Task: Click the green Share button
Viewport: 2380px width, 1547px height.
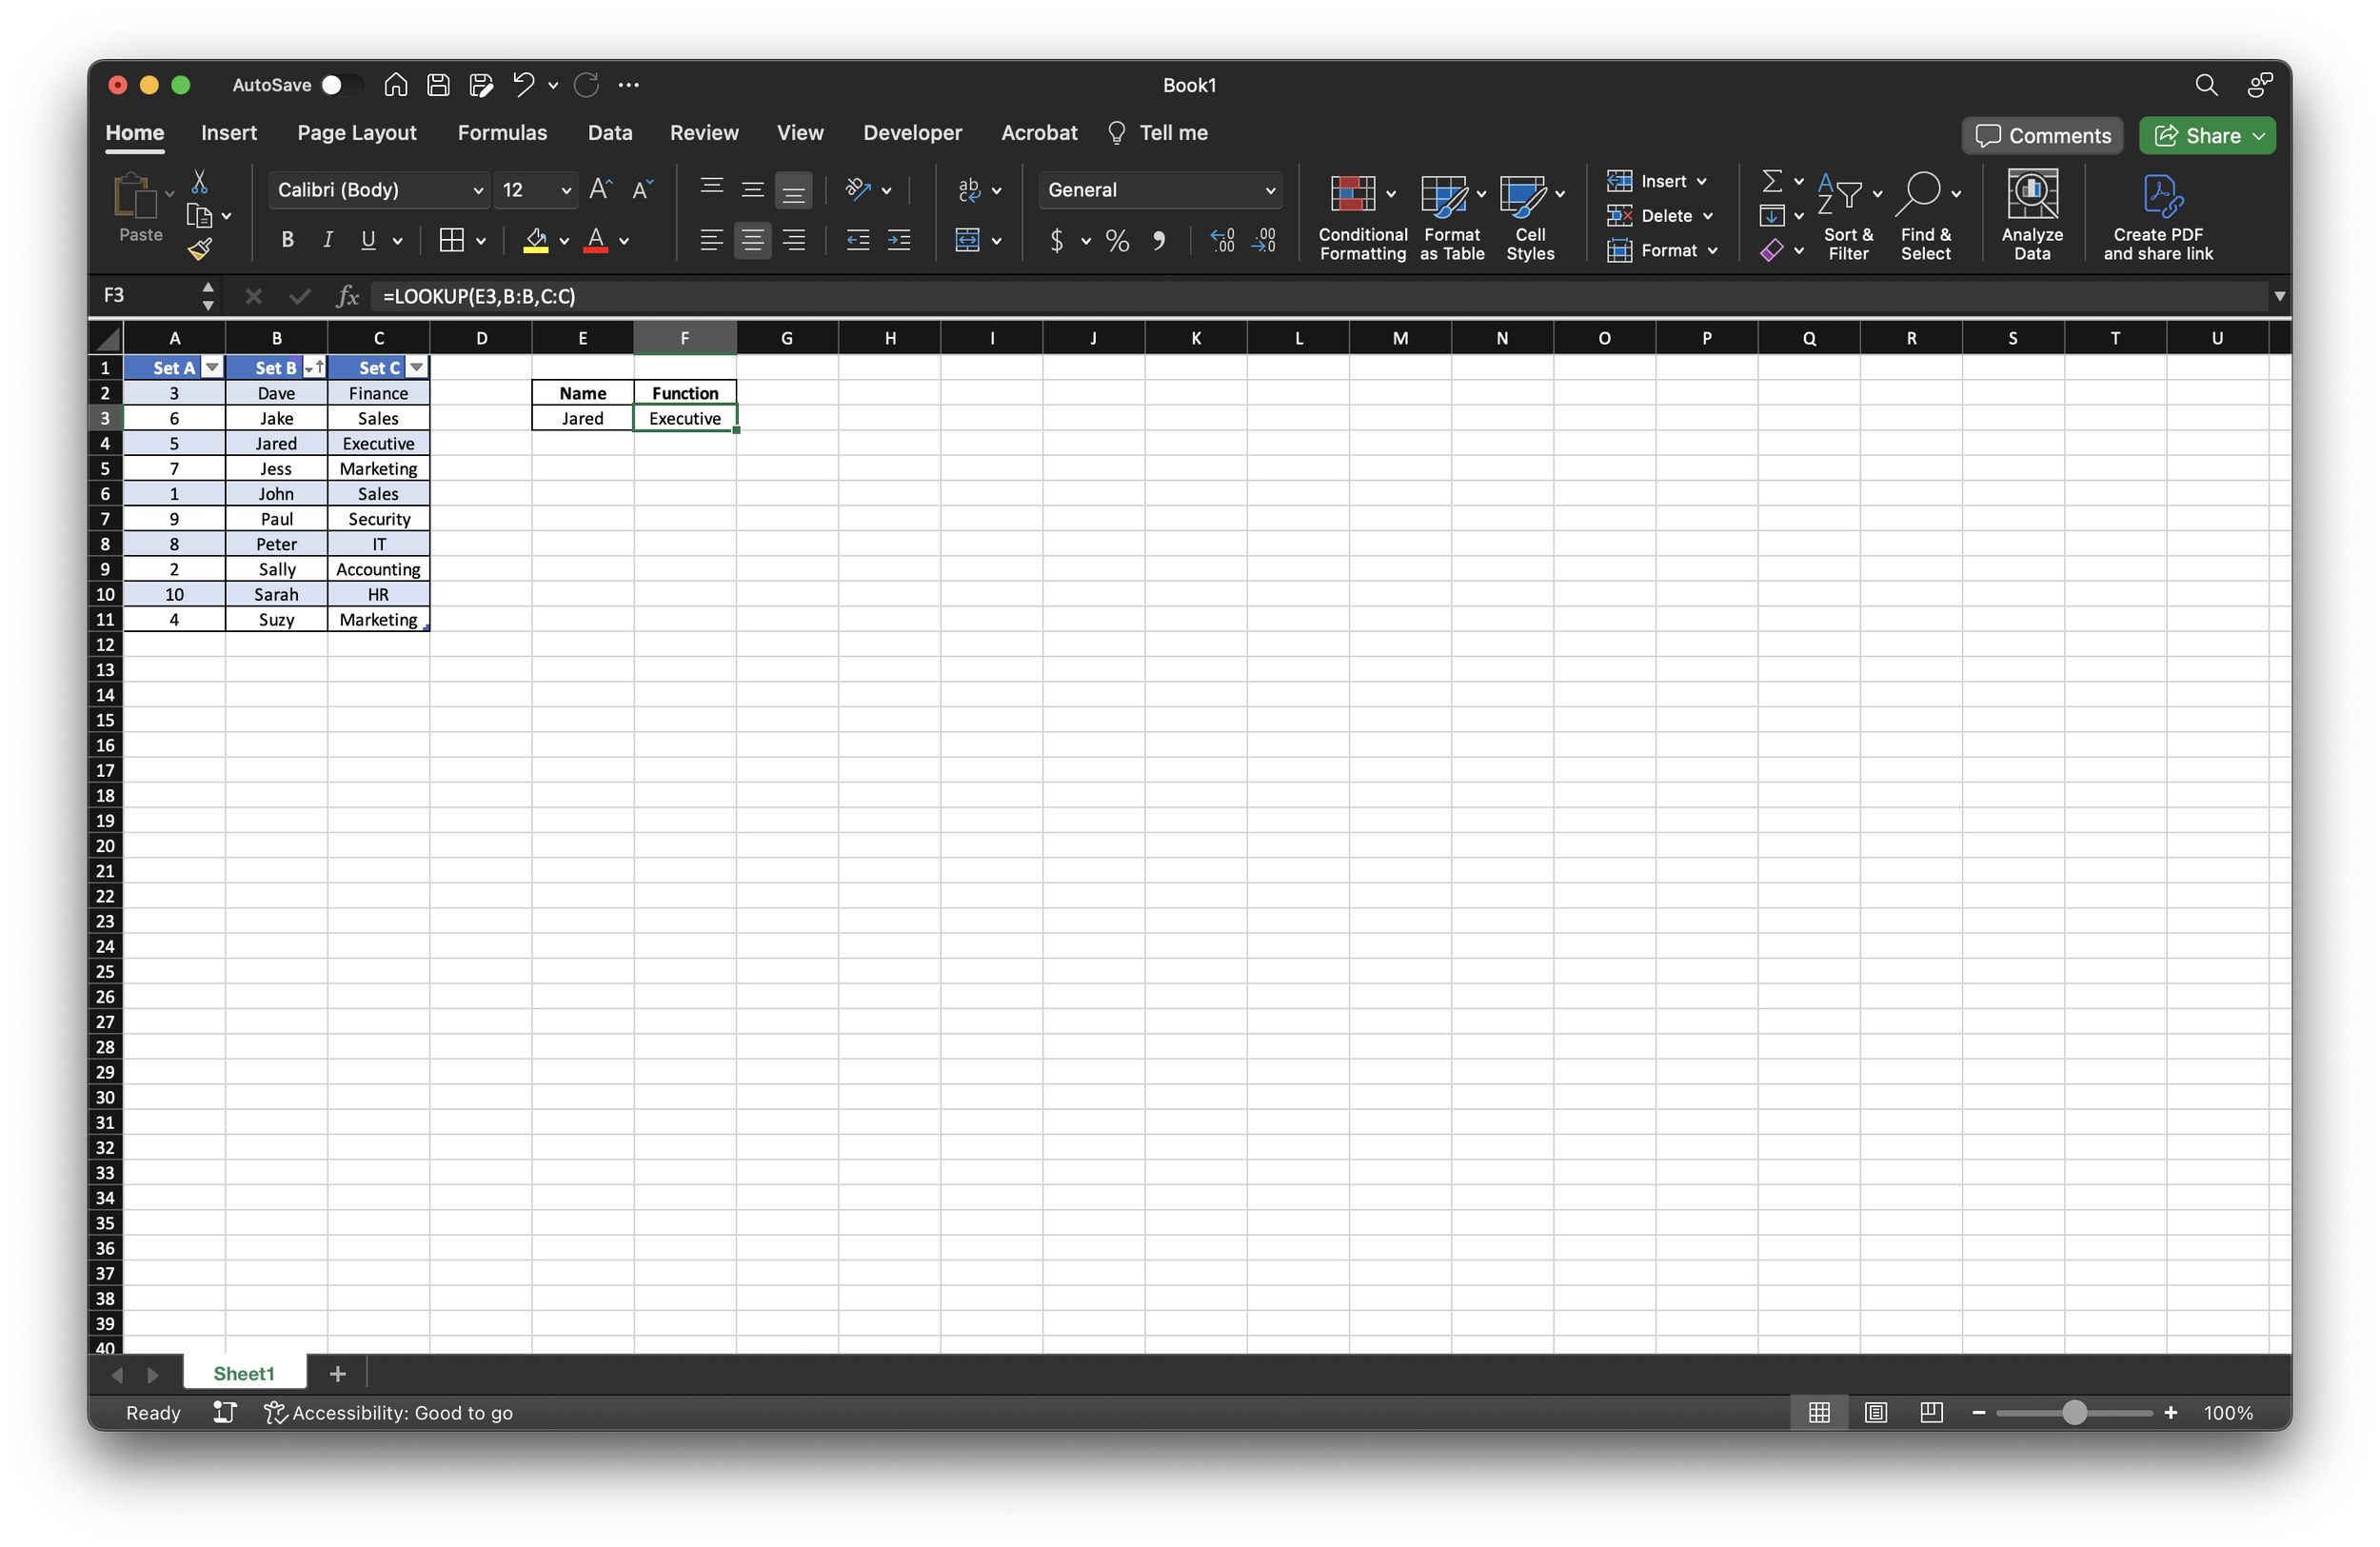Action: 2198,136
